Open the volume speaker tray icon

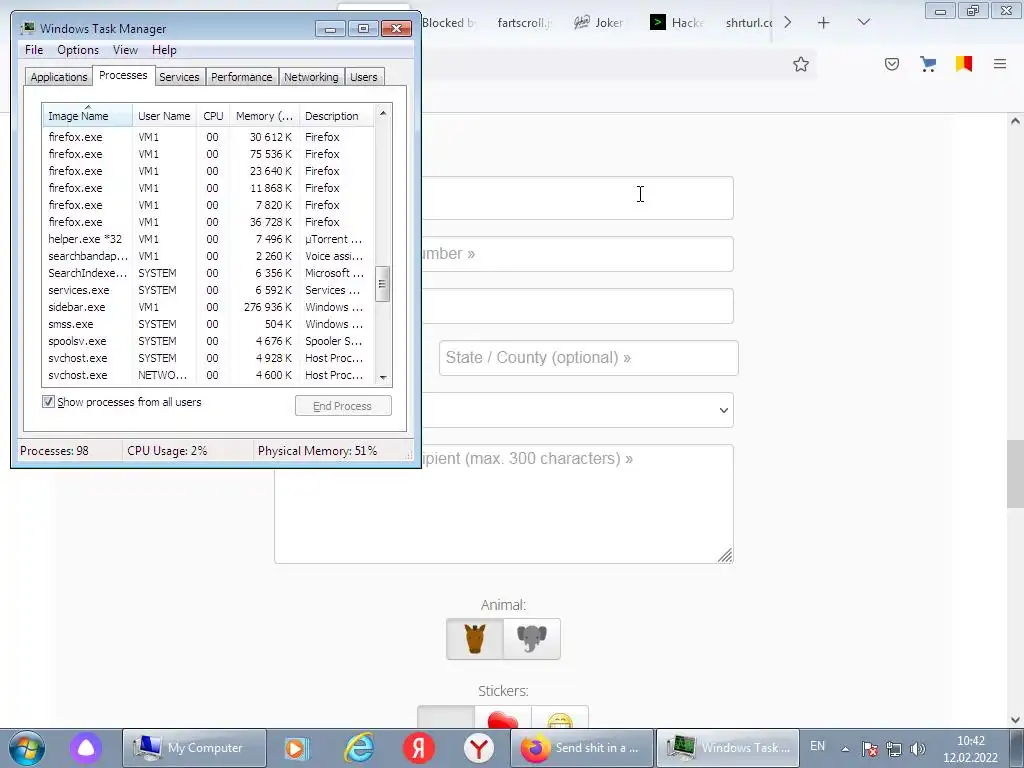(x=918, y=748)
